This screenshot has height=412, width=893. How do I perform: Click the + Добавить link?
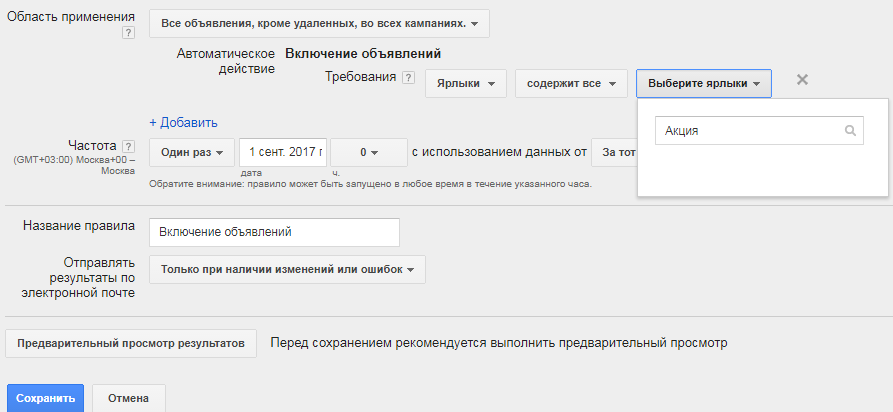183,123
